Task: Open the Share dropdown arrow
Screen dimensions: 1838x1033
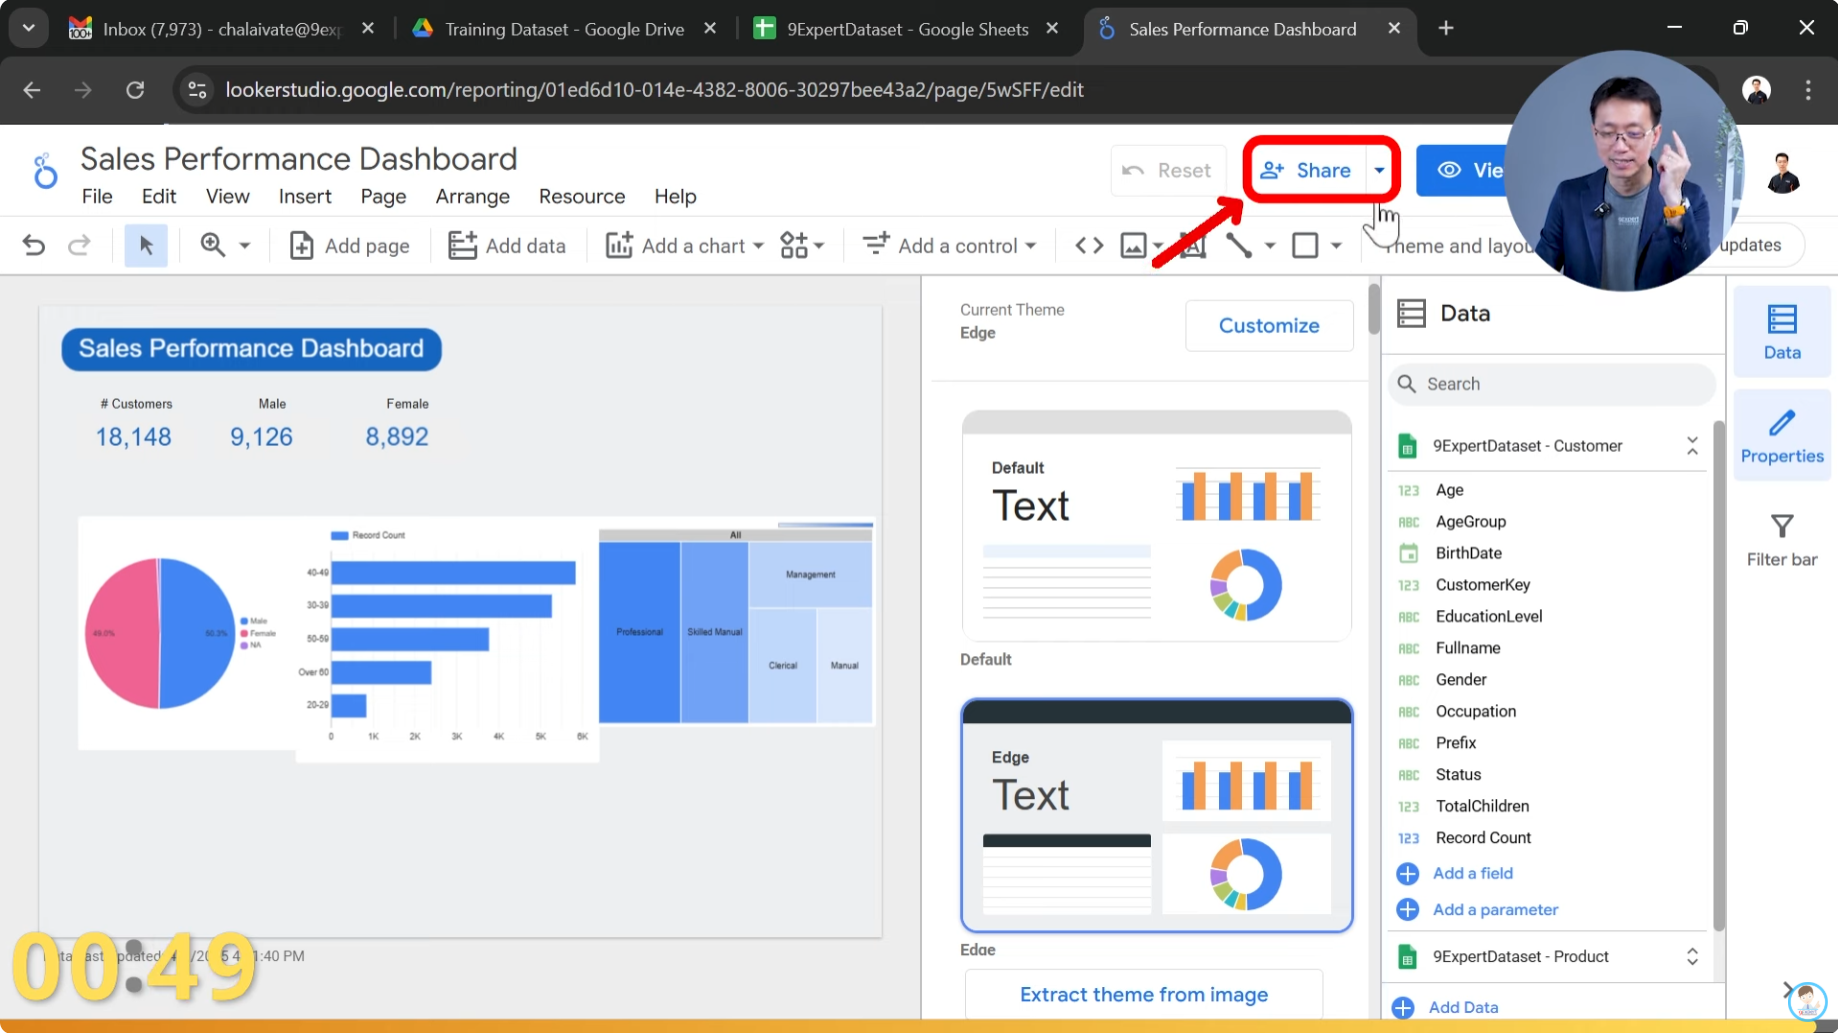Action: (x=1379, y=170)
